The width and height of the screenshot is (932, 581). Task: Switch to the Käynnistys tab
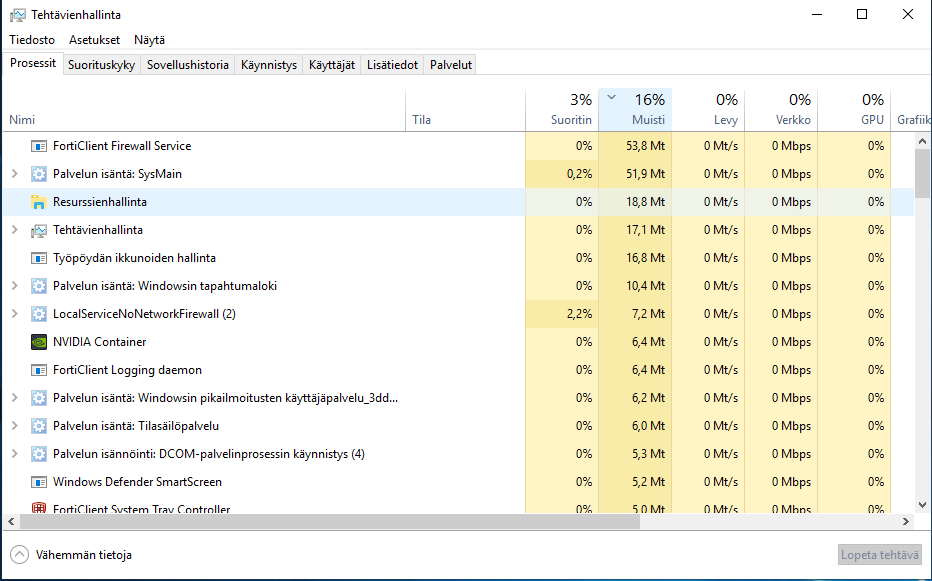click(x=269, y=65)
